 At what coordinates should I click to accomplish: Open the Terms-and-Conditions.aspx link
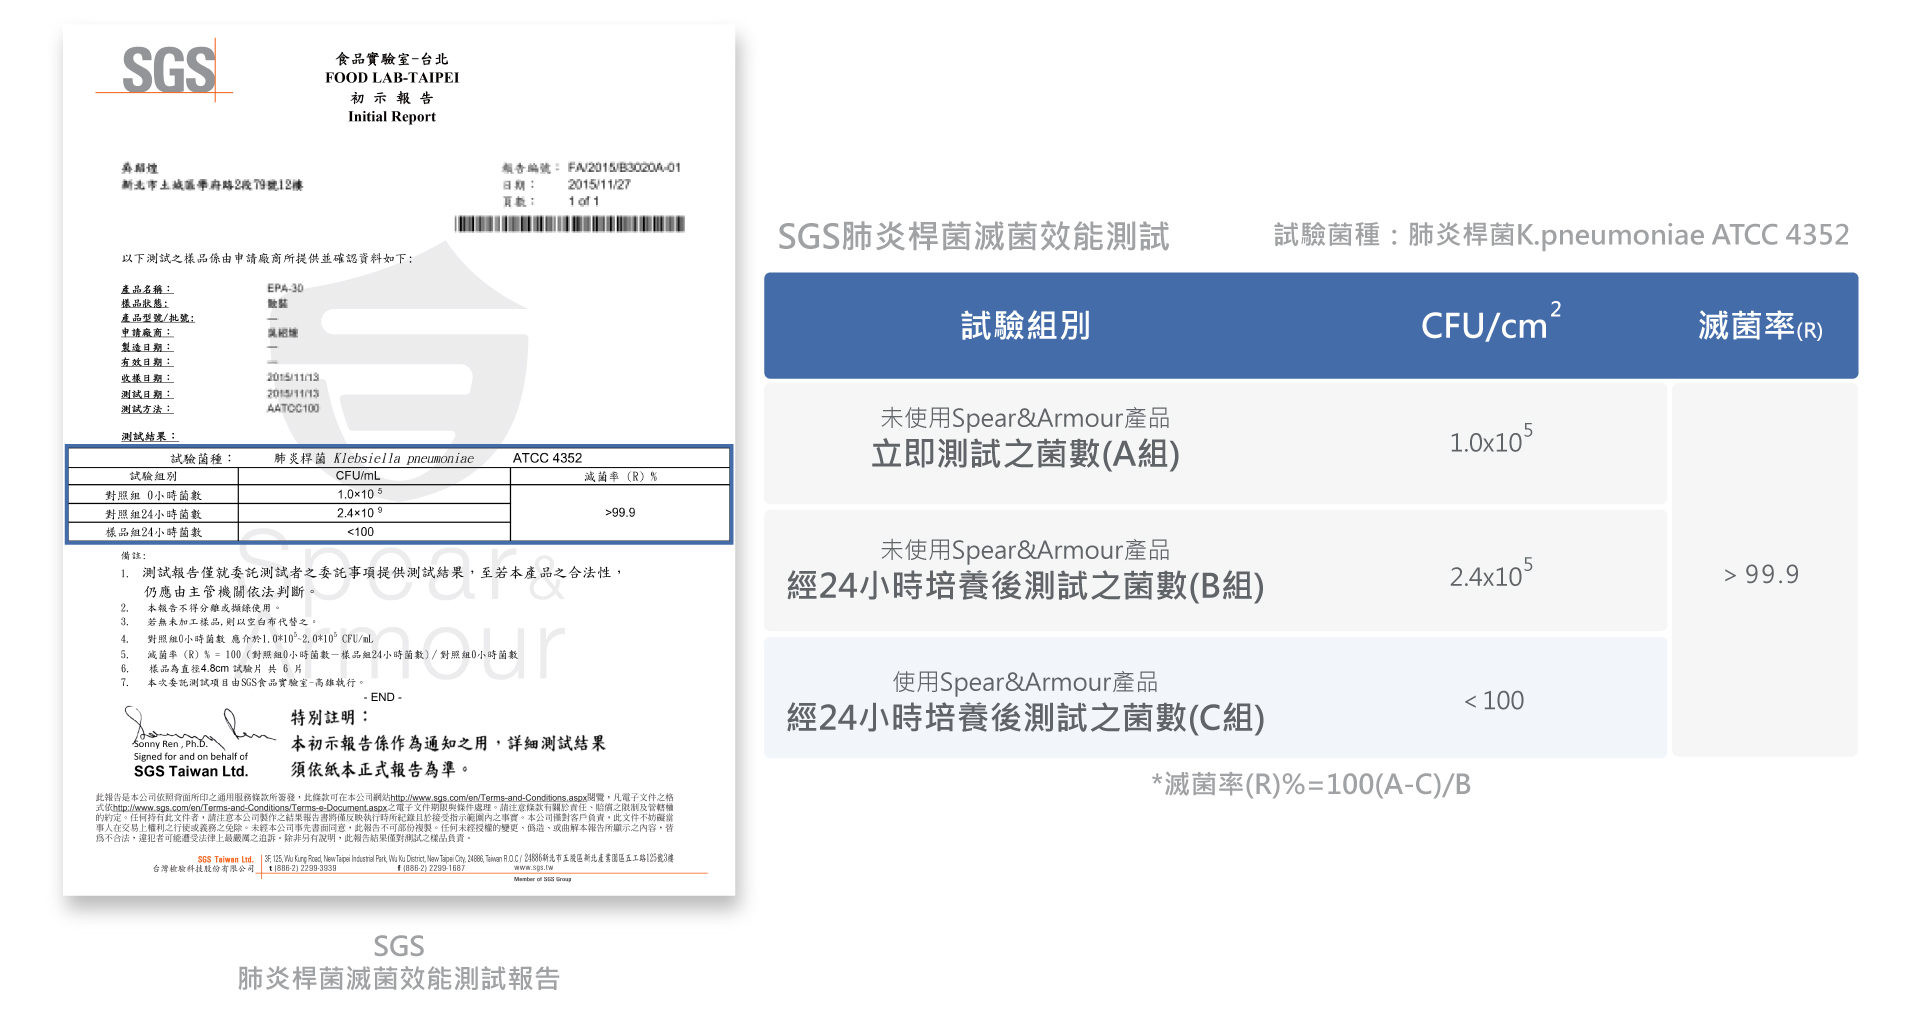tap(489, 798)
